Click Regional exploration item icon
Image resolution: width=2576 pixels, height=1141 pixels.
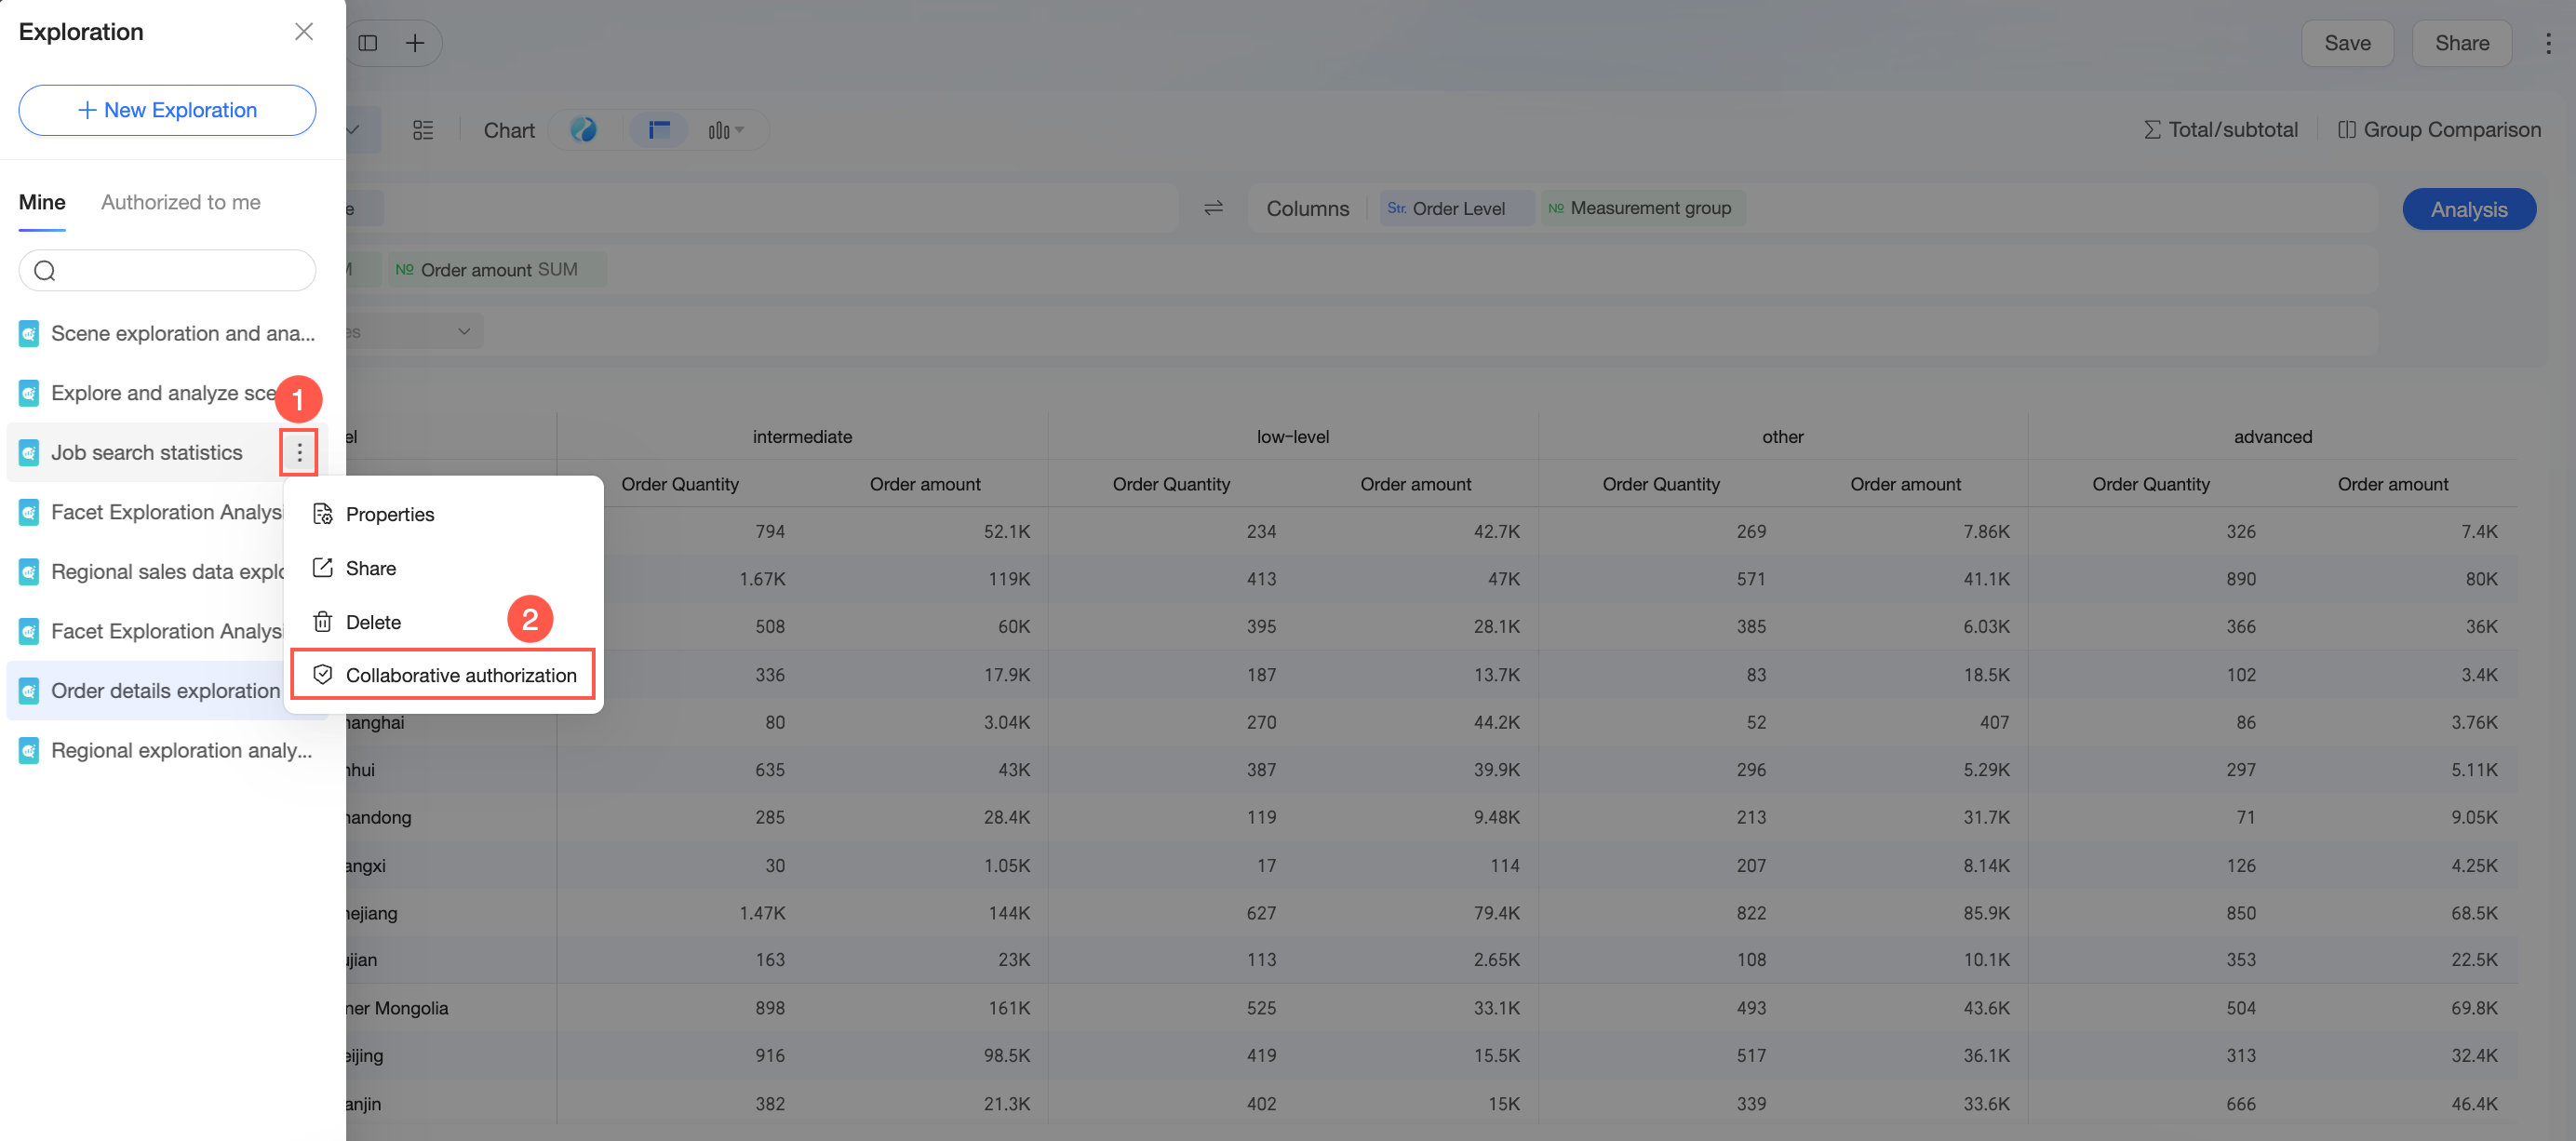point(29,750)
